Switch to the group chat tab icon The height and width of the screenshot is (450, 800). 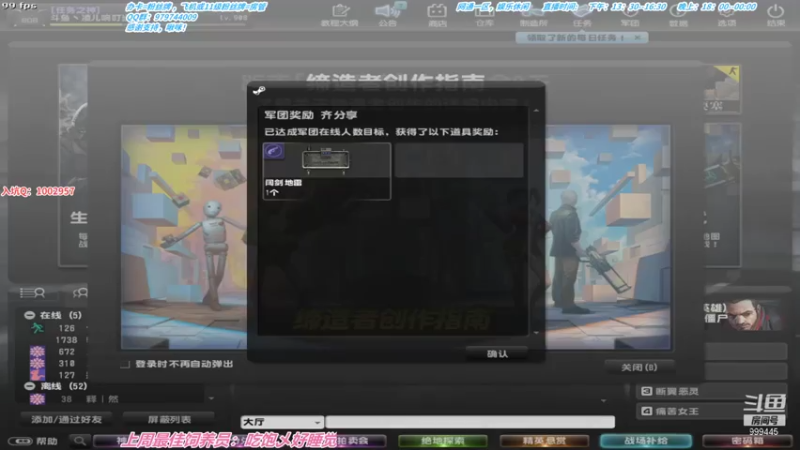(80, 293)
